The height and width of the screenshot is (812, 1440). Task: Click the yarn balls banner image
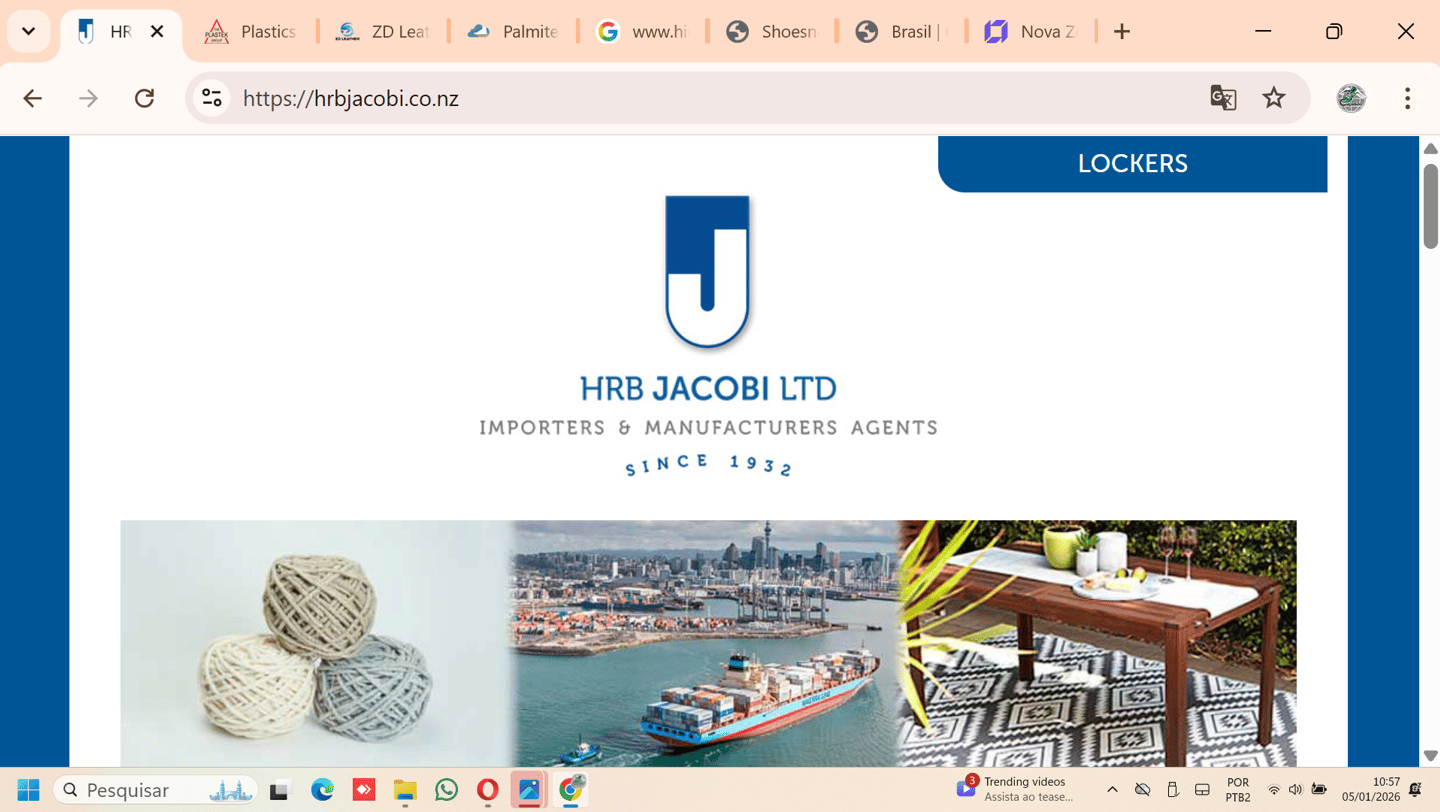pyautogui.click(x=316, y=643)
